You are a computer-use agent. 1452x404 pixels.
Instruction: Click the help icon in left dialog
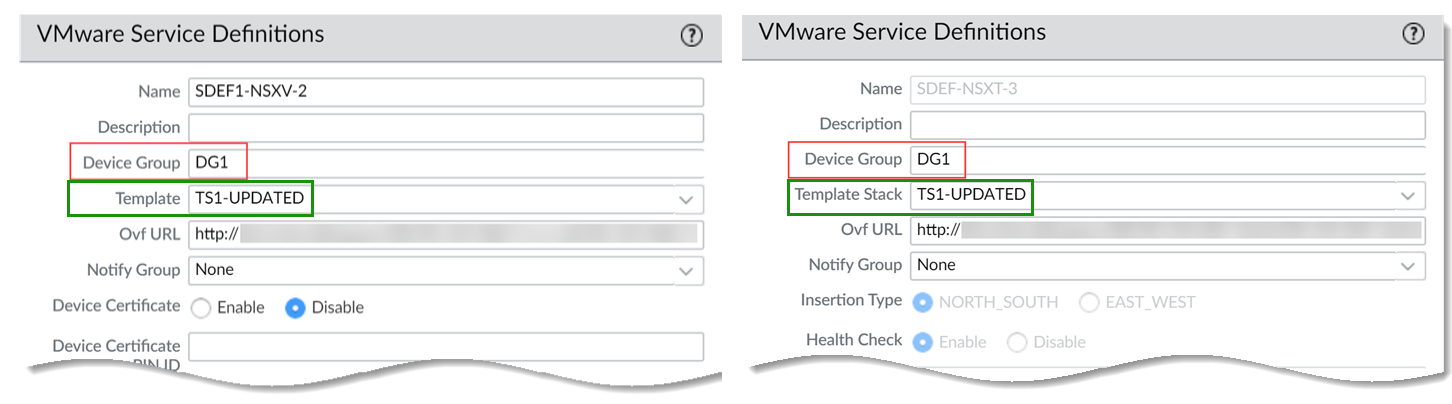pos(691,36)
